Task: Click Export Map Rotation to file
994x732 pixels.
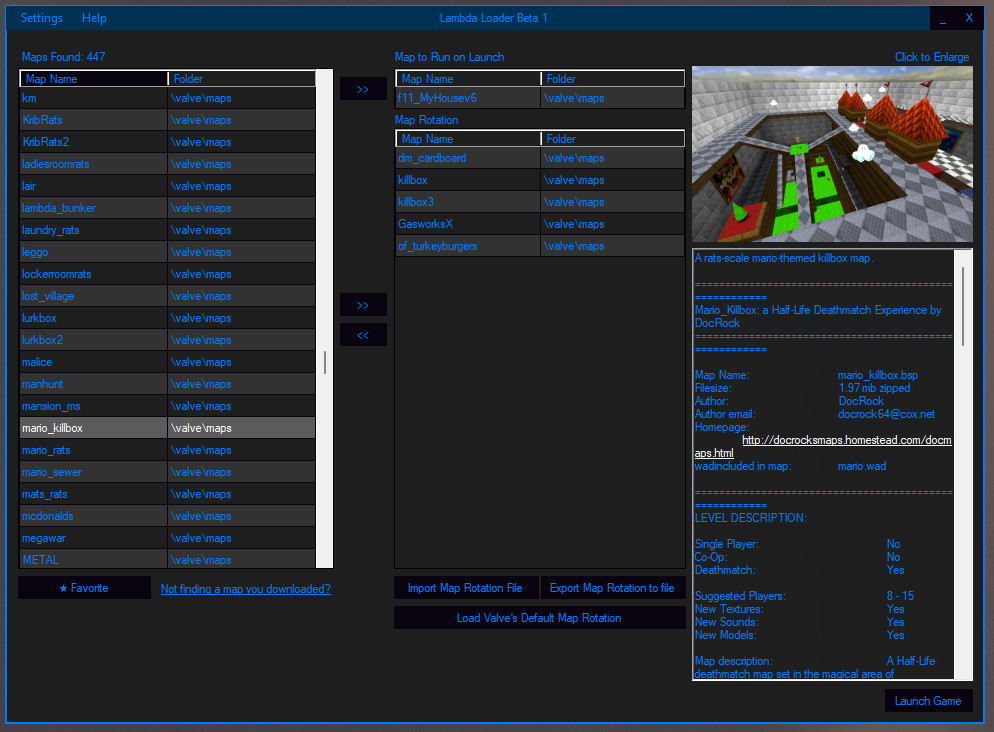Action: tap(613, 588)
